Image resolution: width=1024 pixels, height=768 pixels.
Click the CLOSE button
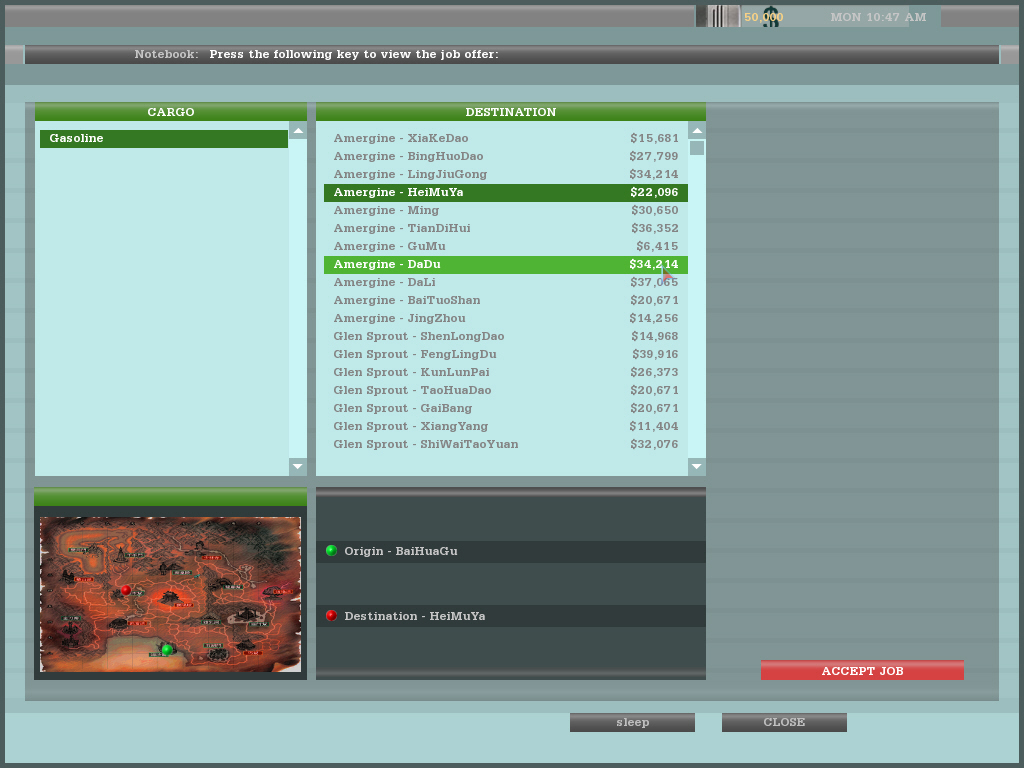784,722
